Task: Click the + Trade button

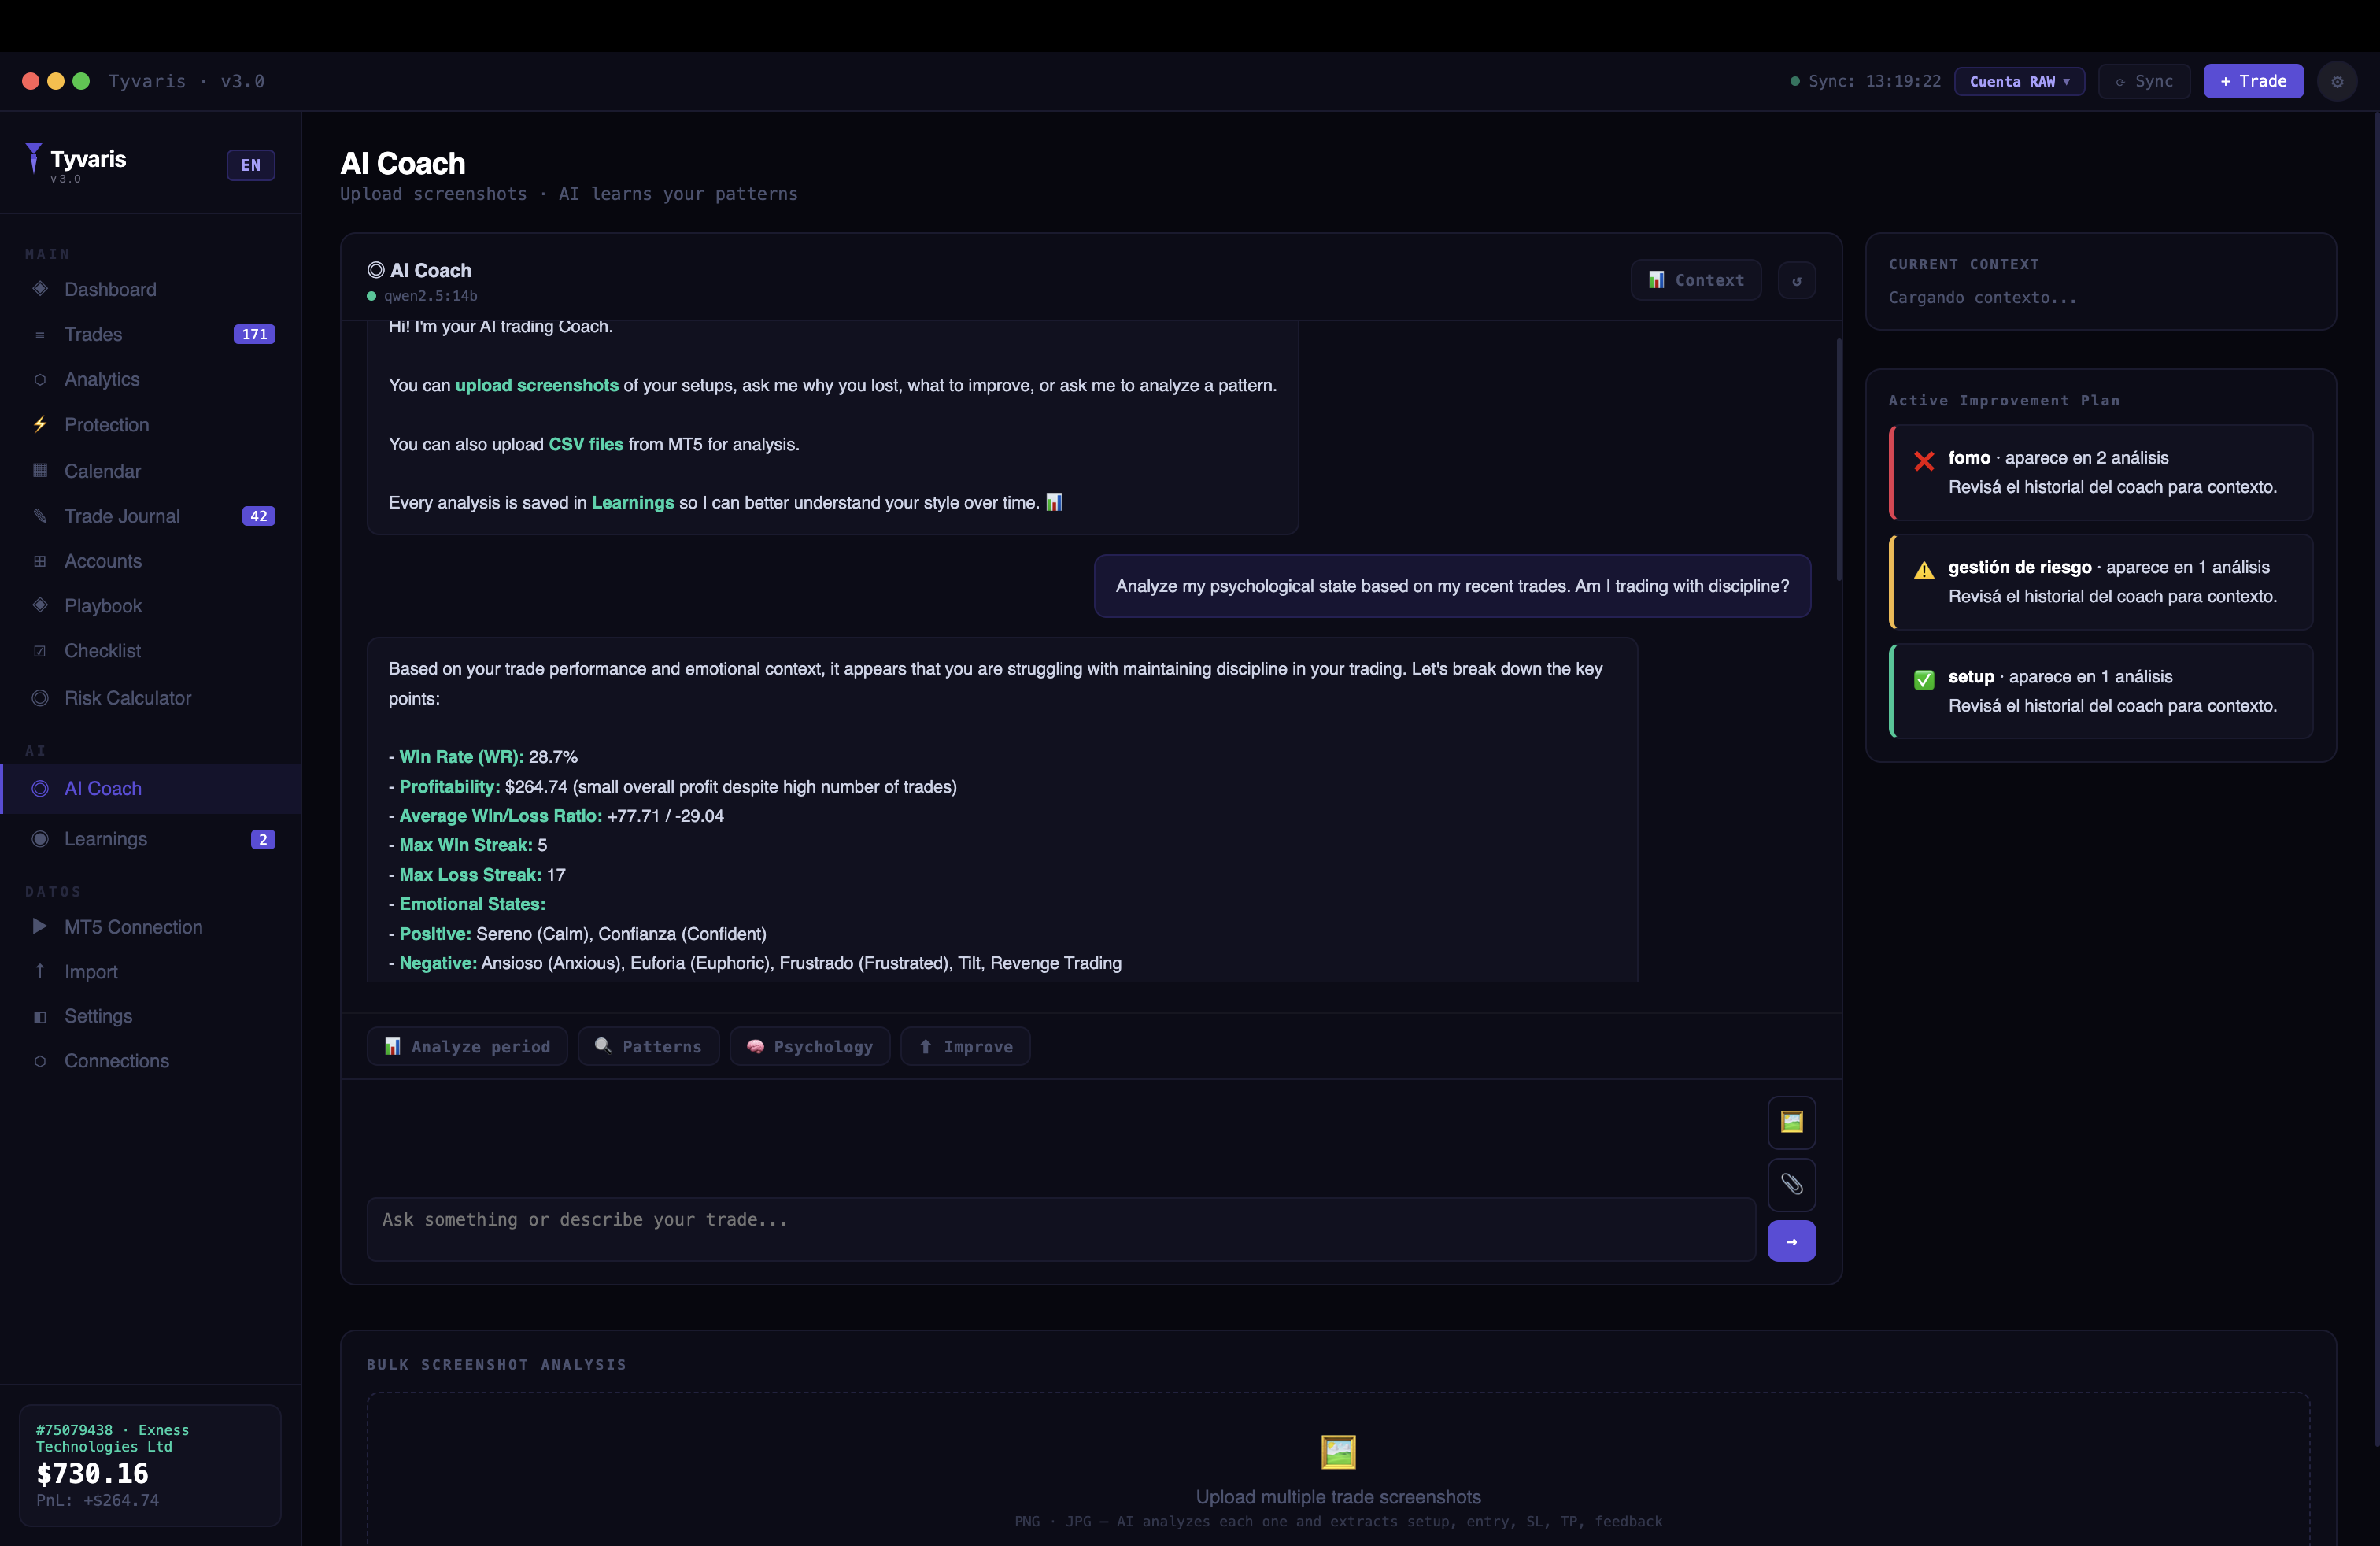Action: point(2253,81)
